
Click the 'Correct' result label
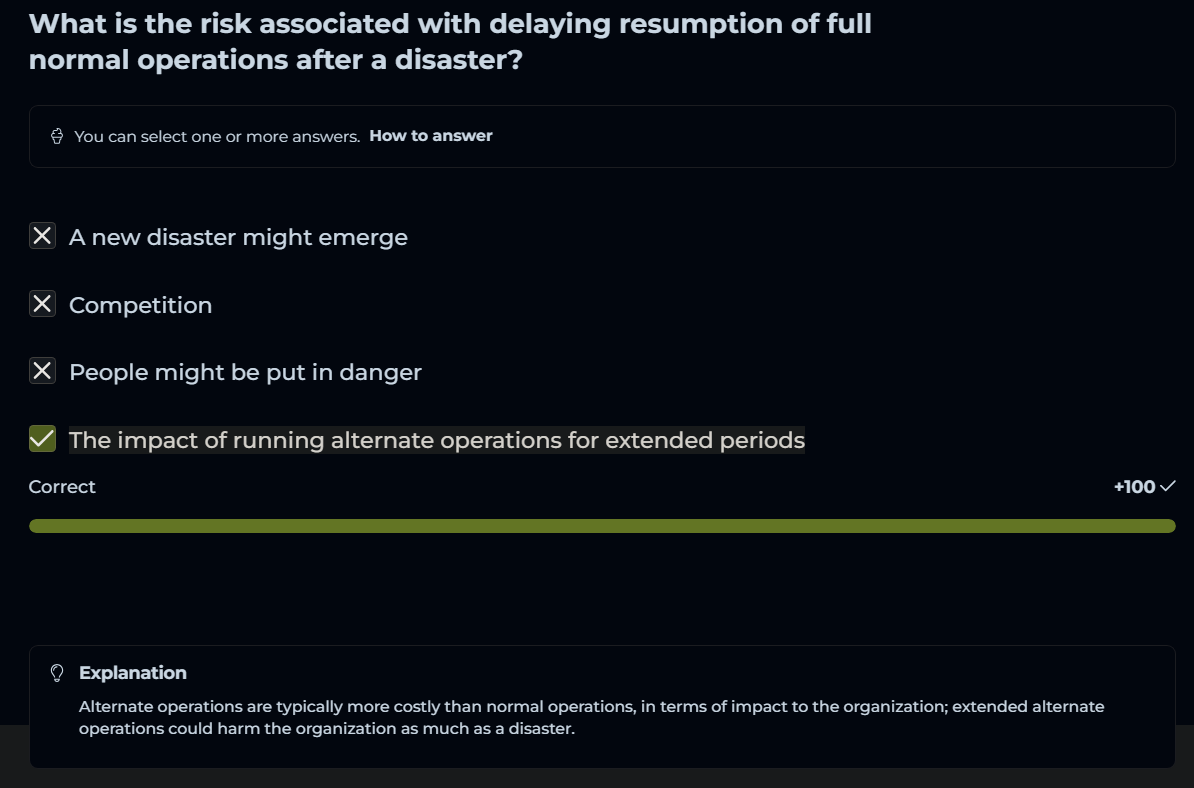(62, 487)
